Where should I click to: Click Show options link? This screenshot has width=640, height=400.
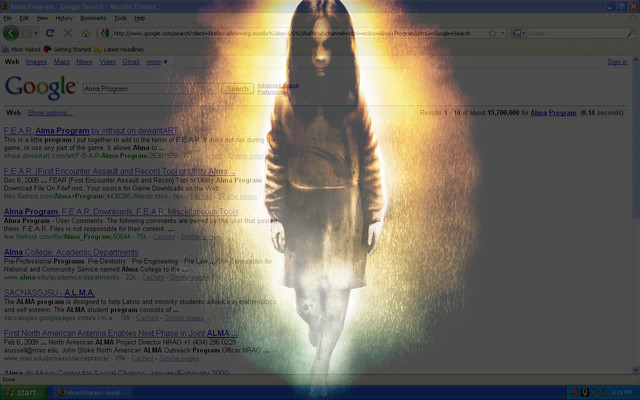coord(50,113)
